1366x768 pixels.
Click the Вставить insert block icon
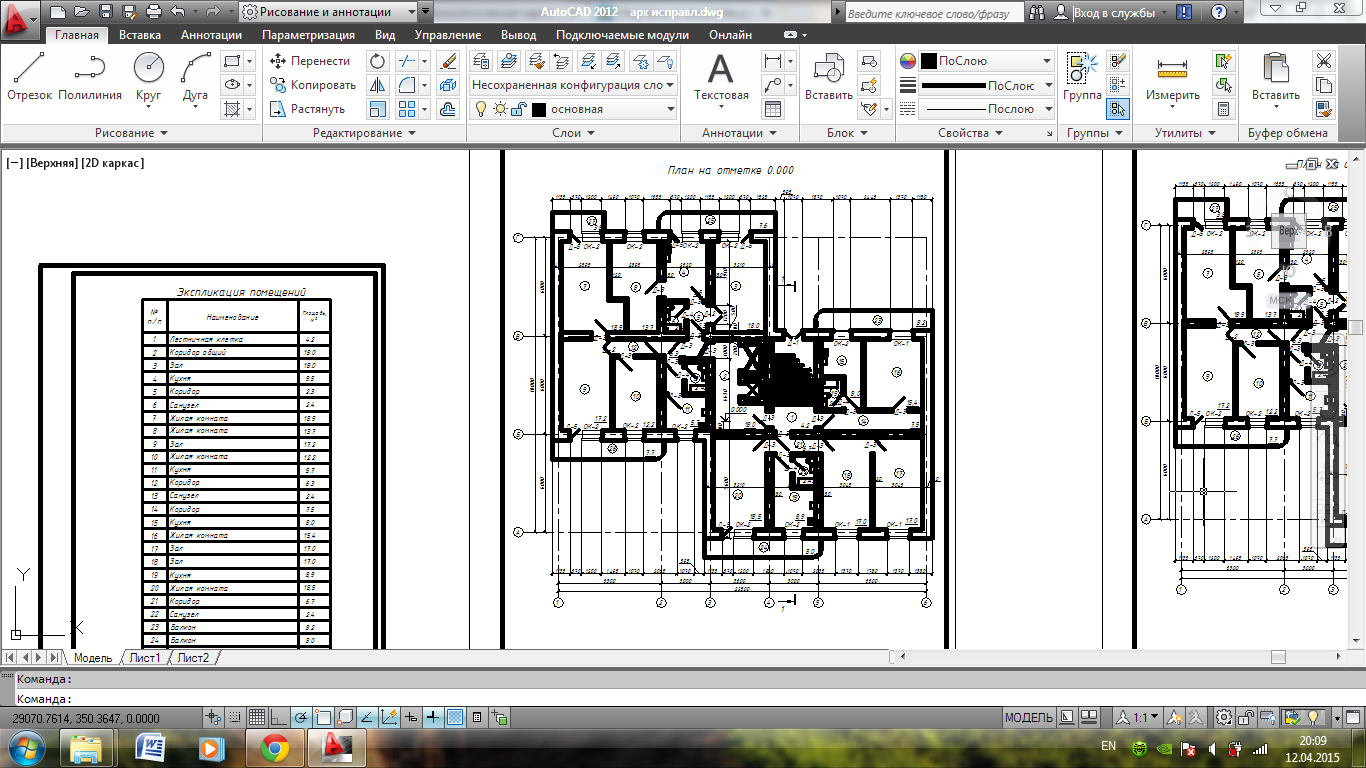[x=829, y=77]
